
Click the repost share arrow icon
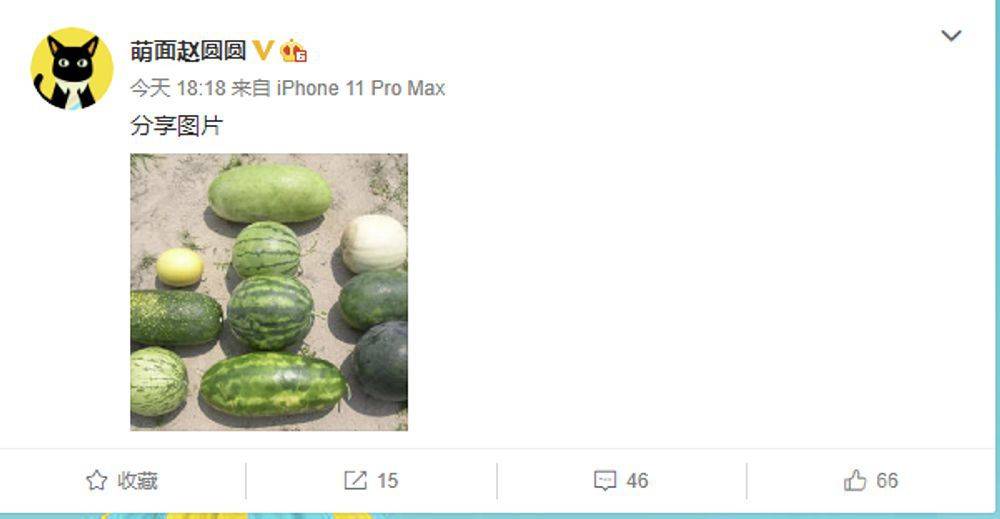355,480
